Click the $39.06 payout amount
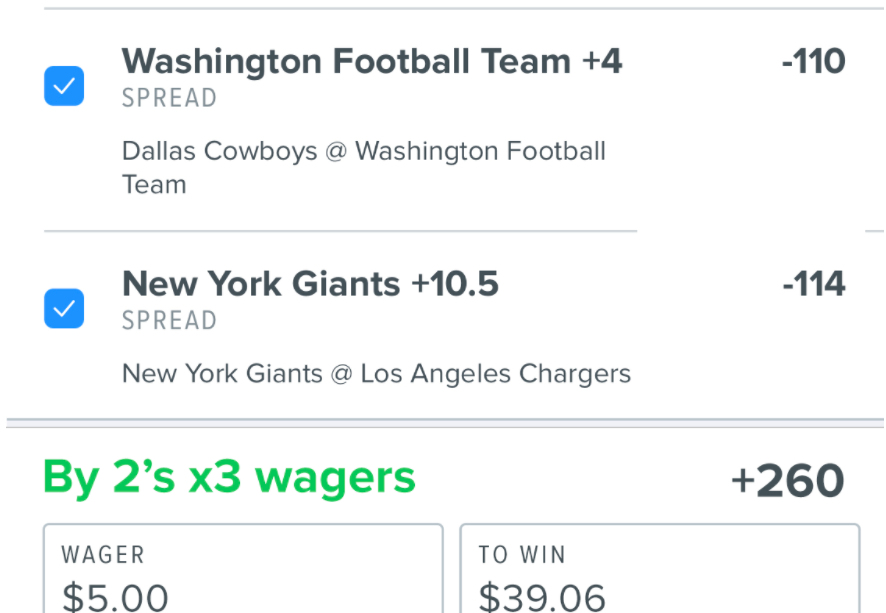Screen dimensions: 886x613 pyautogui.click(x=542, y=597)
